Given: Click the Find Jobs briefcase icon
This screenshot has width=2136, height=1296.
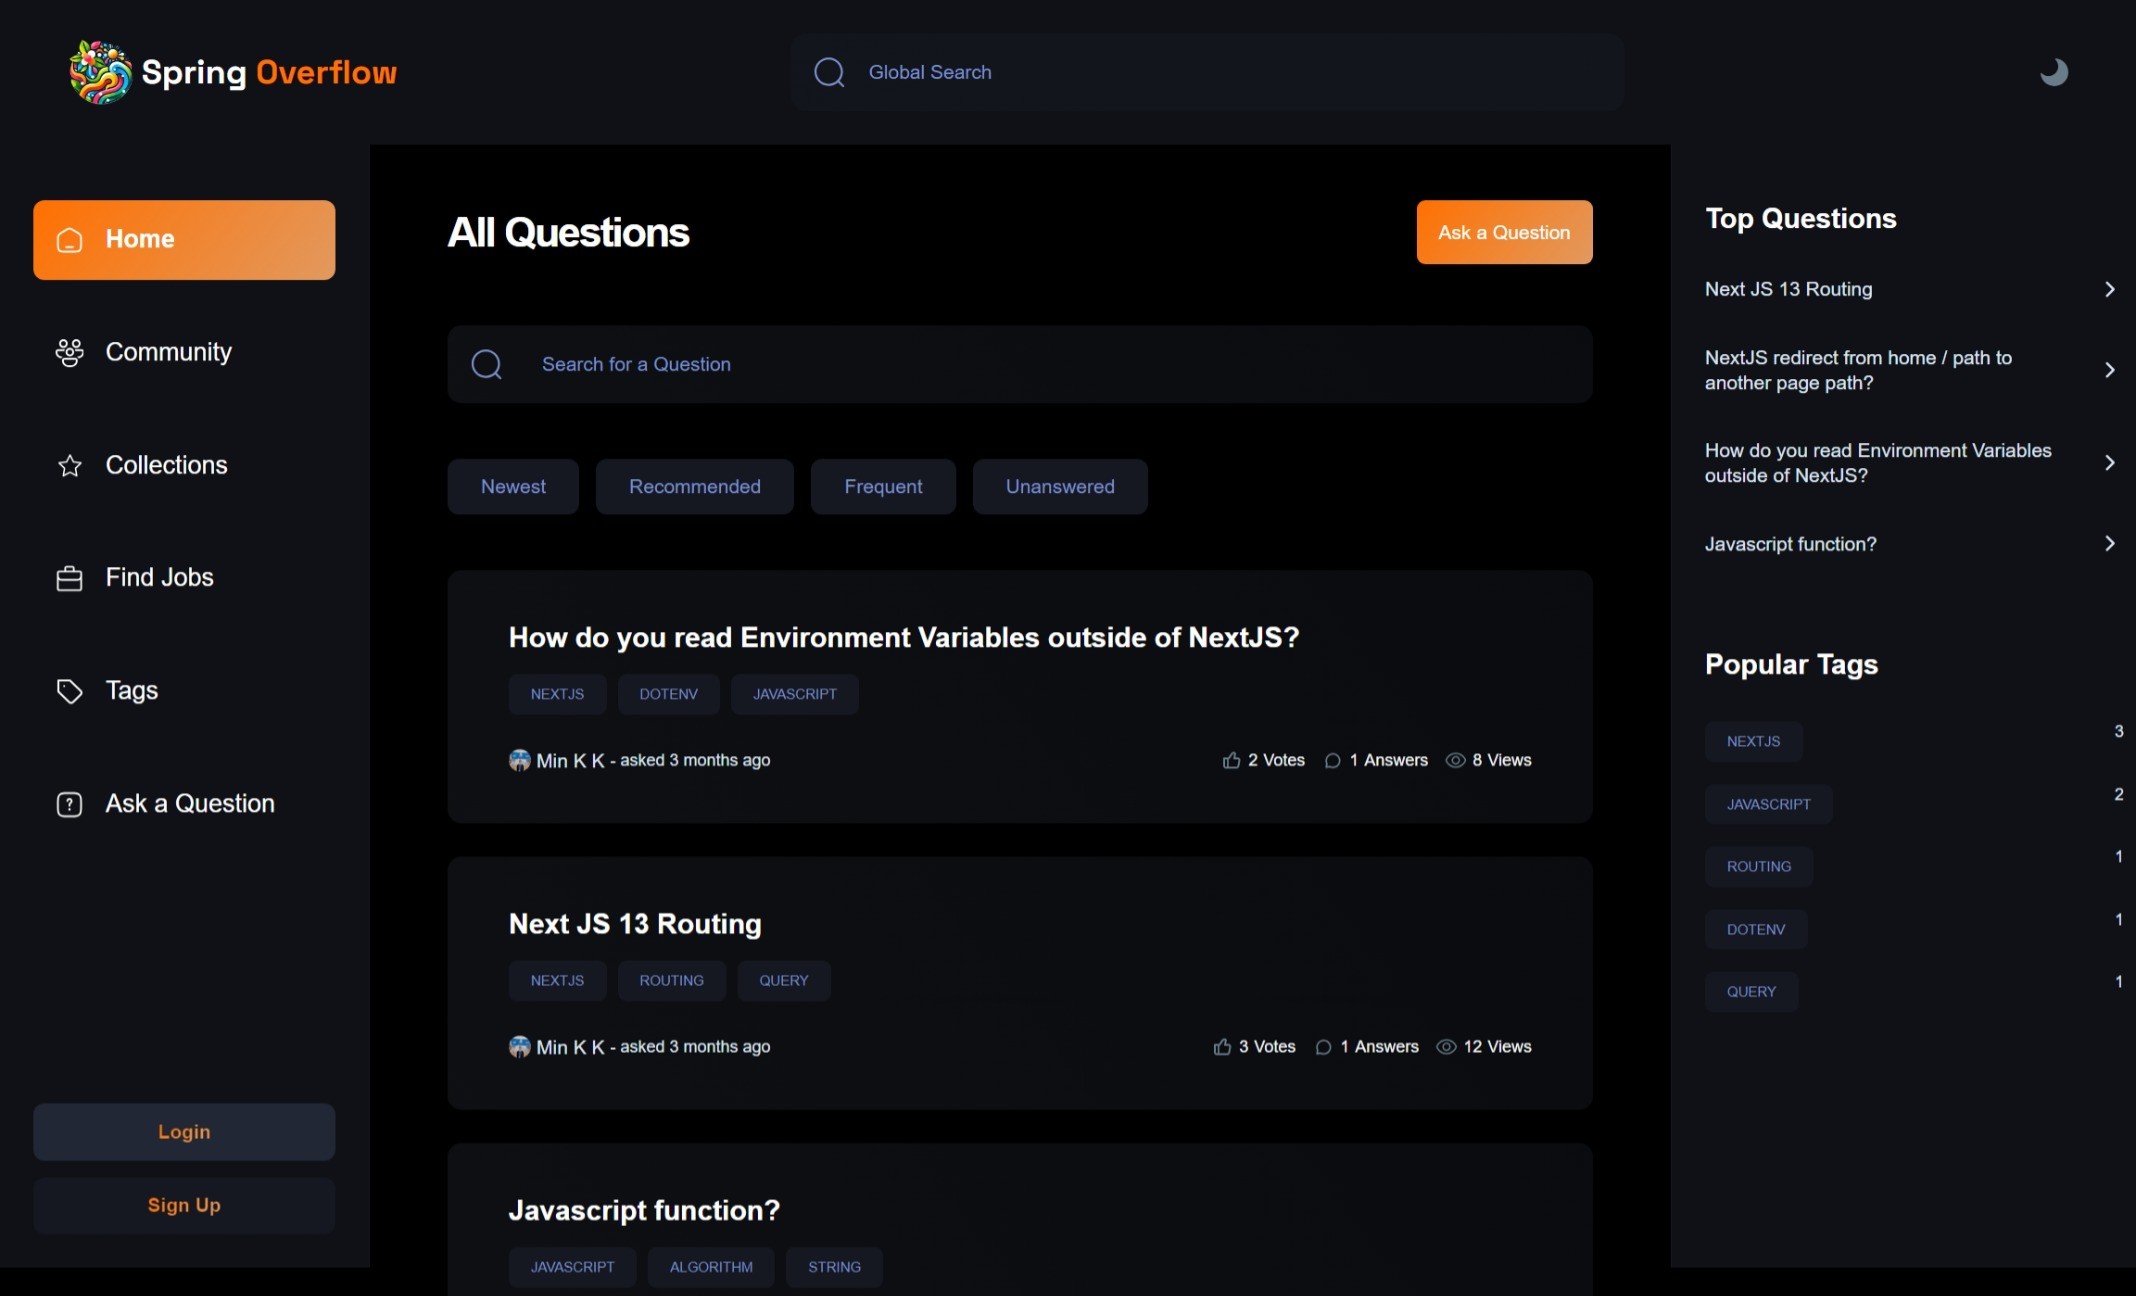Looking at the screenshot, I should (x=69, y=578).
